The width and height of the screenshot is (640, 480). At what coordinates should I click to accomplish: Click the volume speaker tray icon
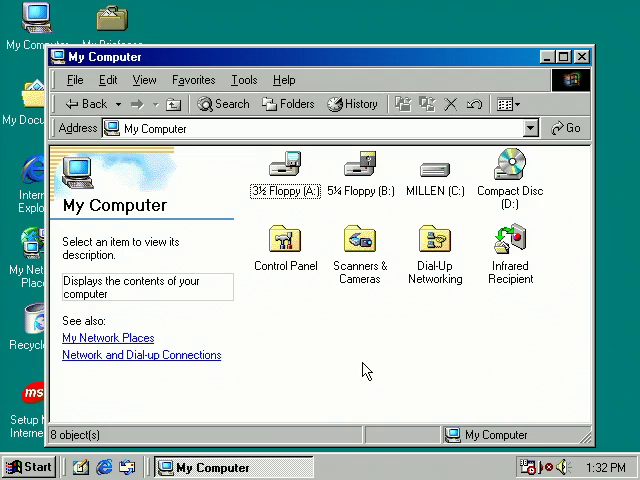tap(563, 467)
